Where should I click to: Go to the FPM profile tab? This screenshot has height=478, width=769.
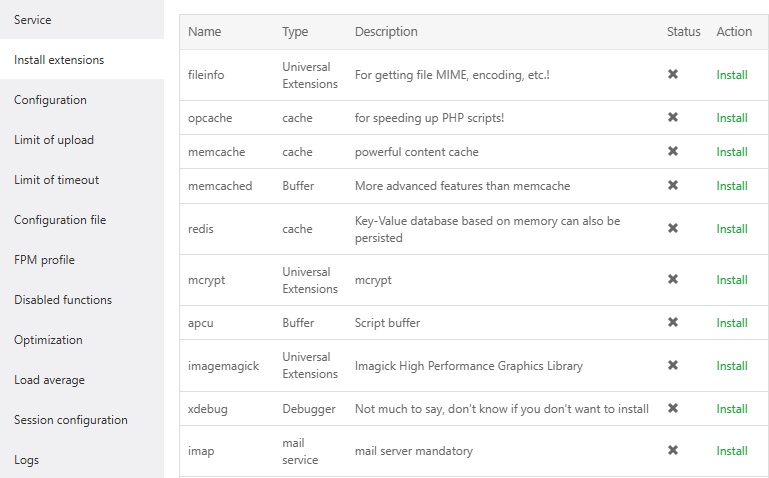point(45,260)
